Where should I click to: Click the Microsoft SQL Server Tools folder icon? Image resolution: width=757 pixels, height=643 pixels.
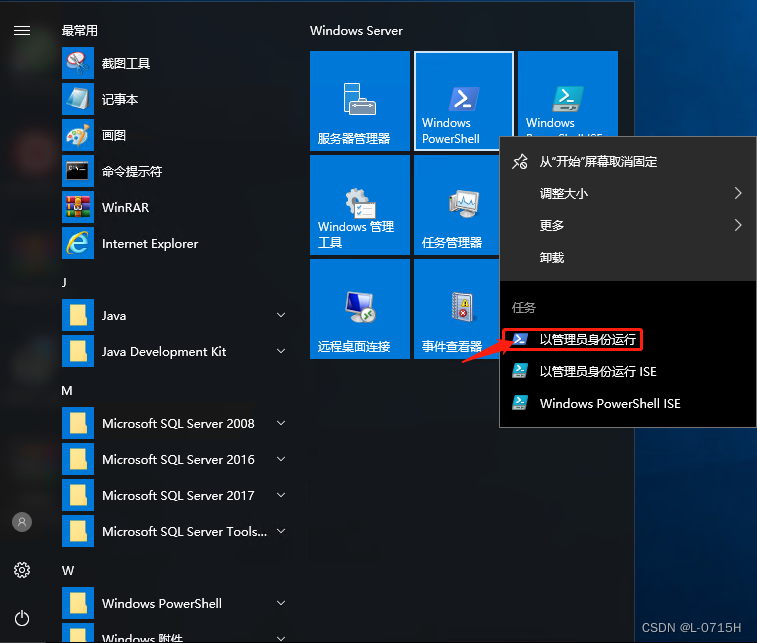pos(78,531)
